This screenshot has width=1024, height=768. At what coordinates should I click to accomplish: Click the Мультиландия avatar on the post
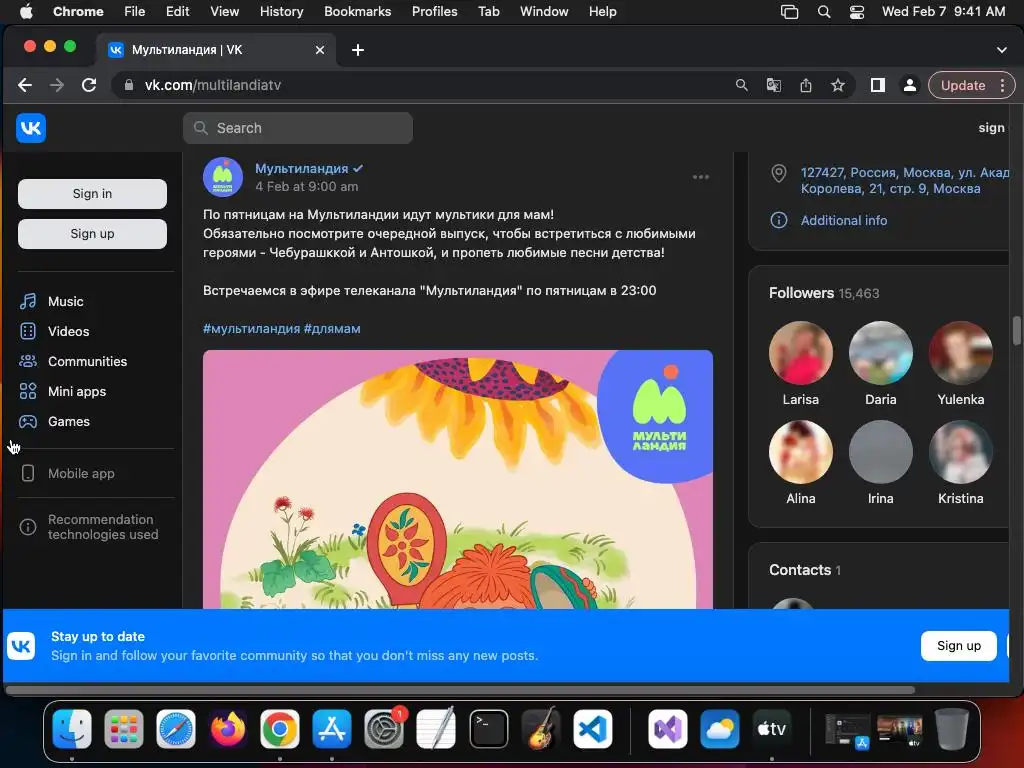point(223,176)
